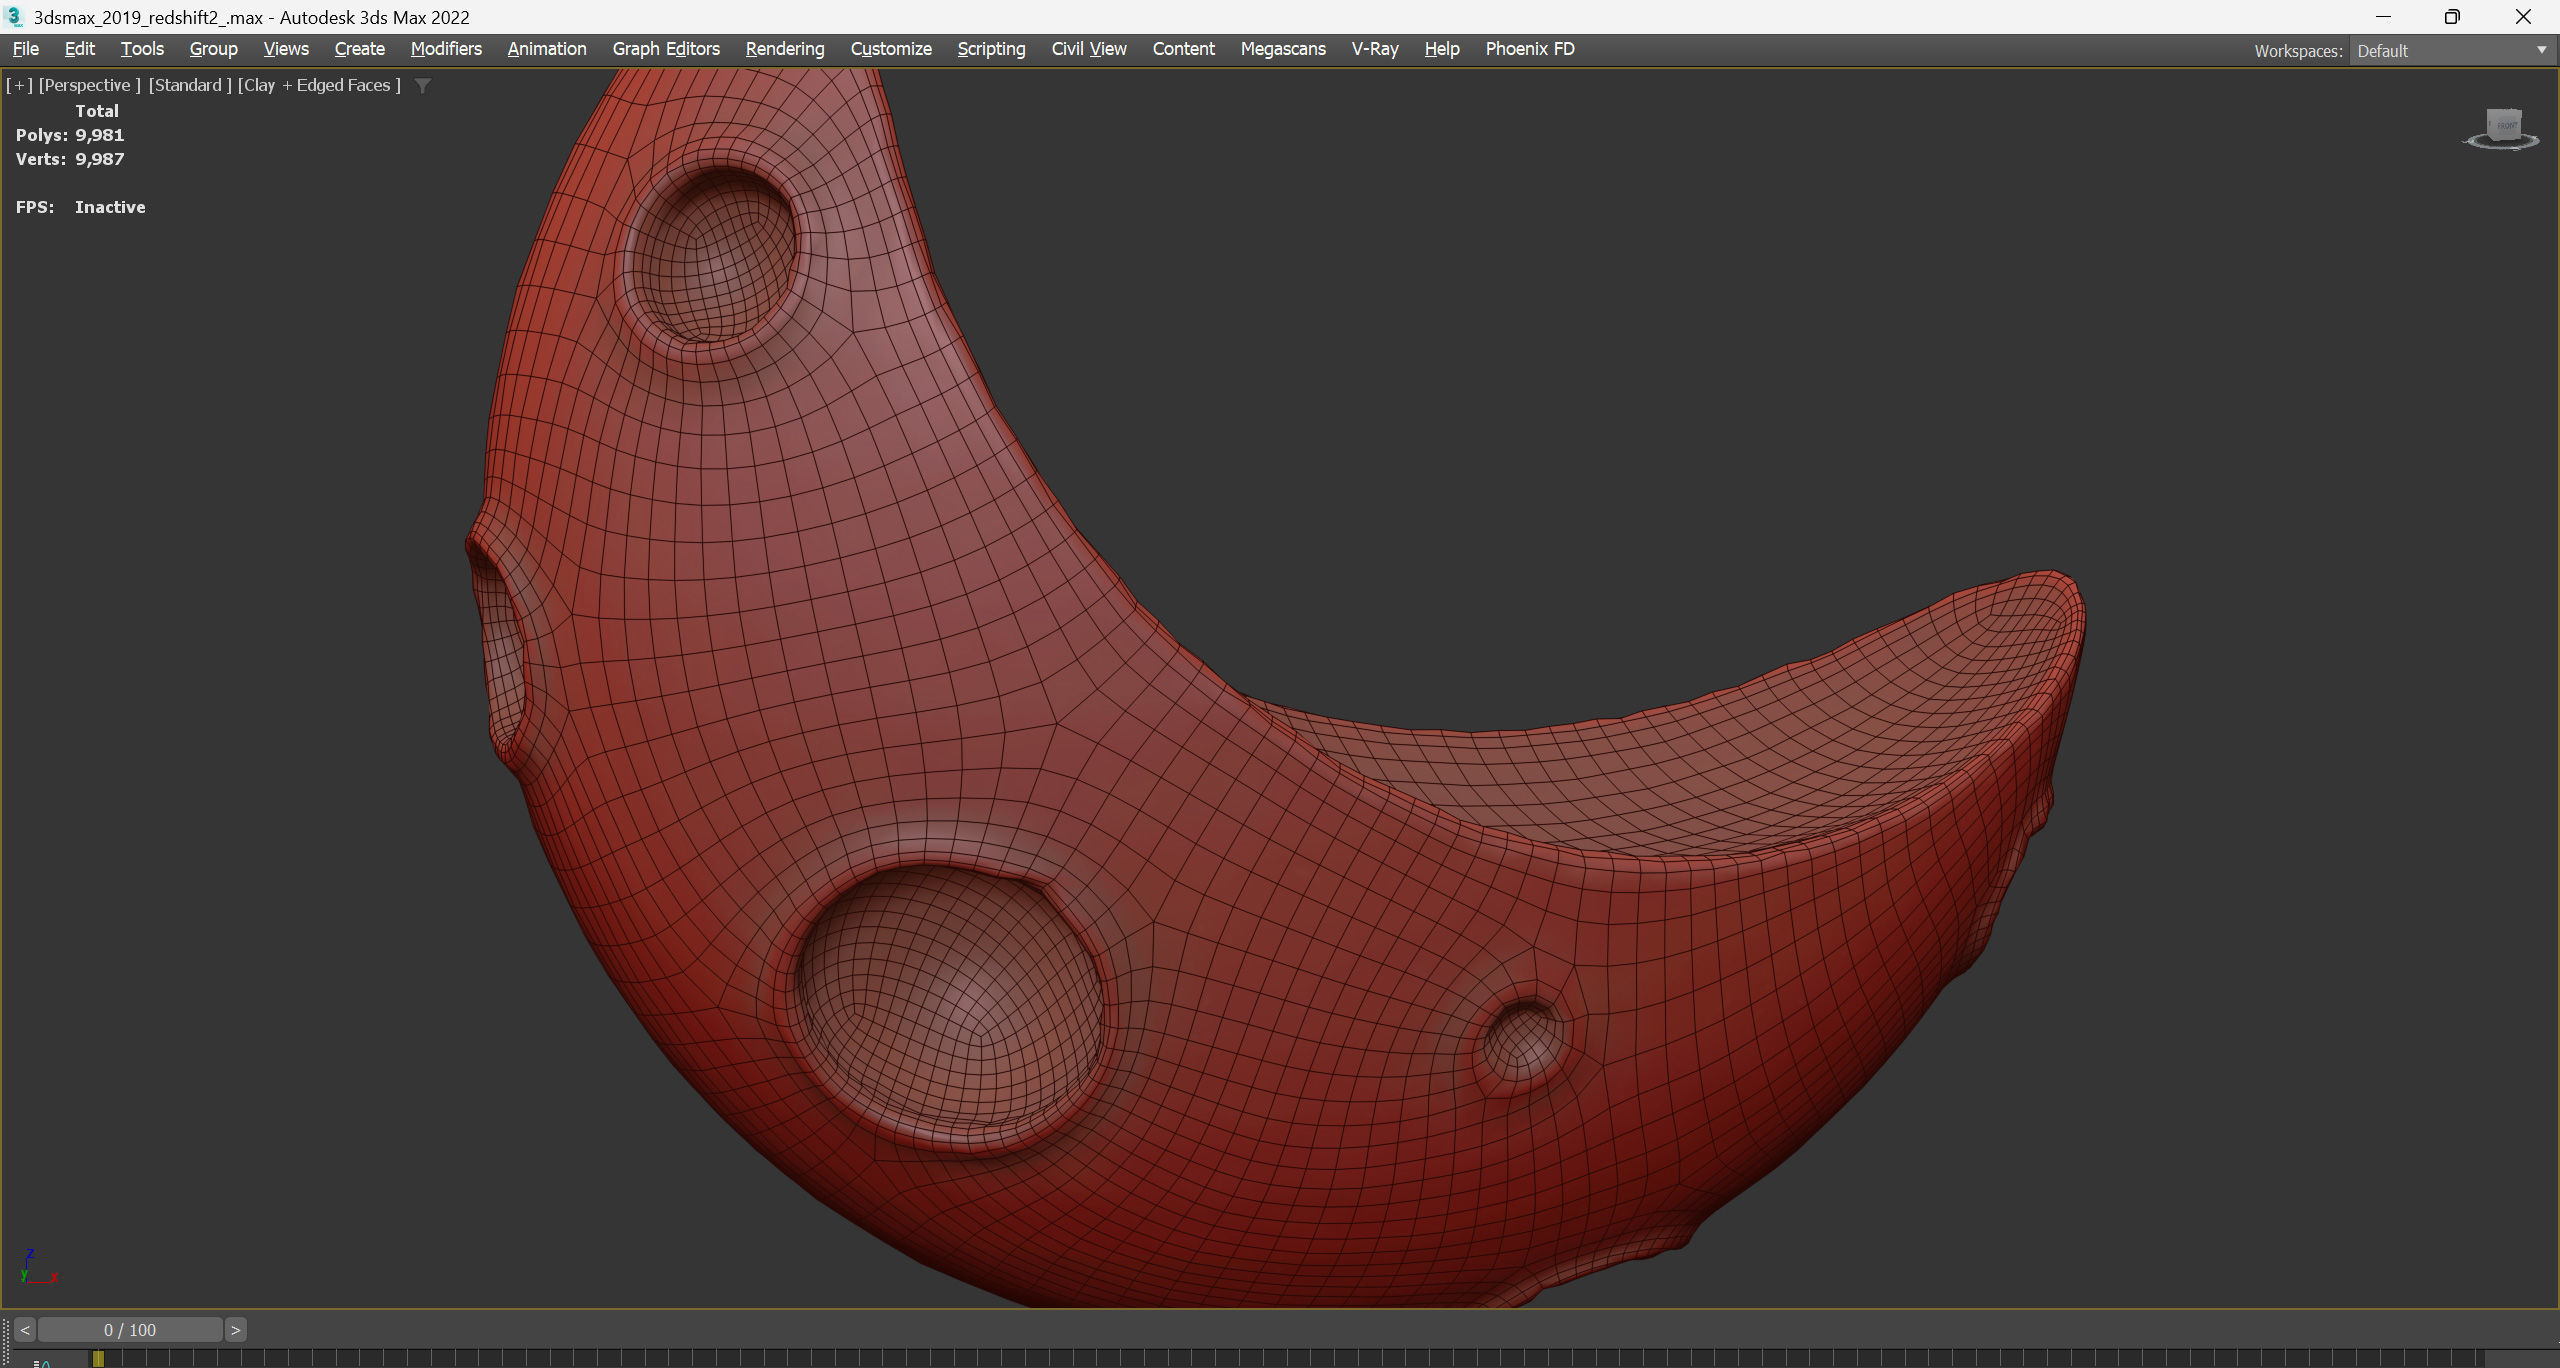Open the Modifiers menu

pyautogui.click(x=446, y=49)
